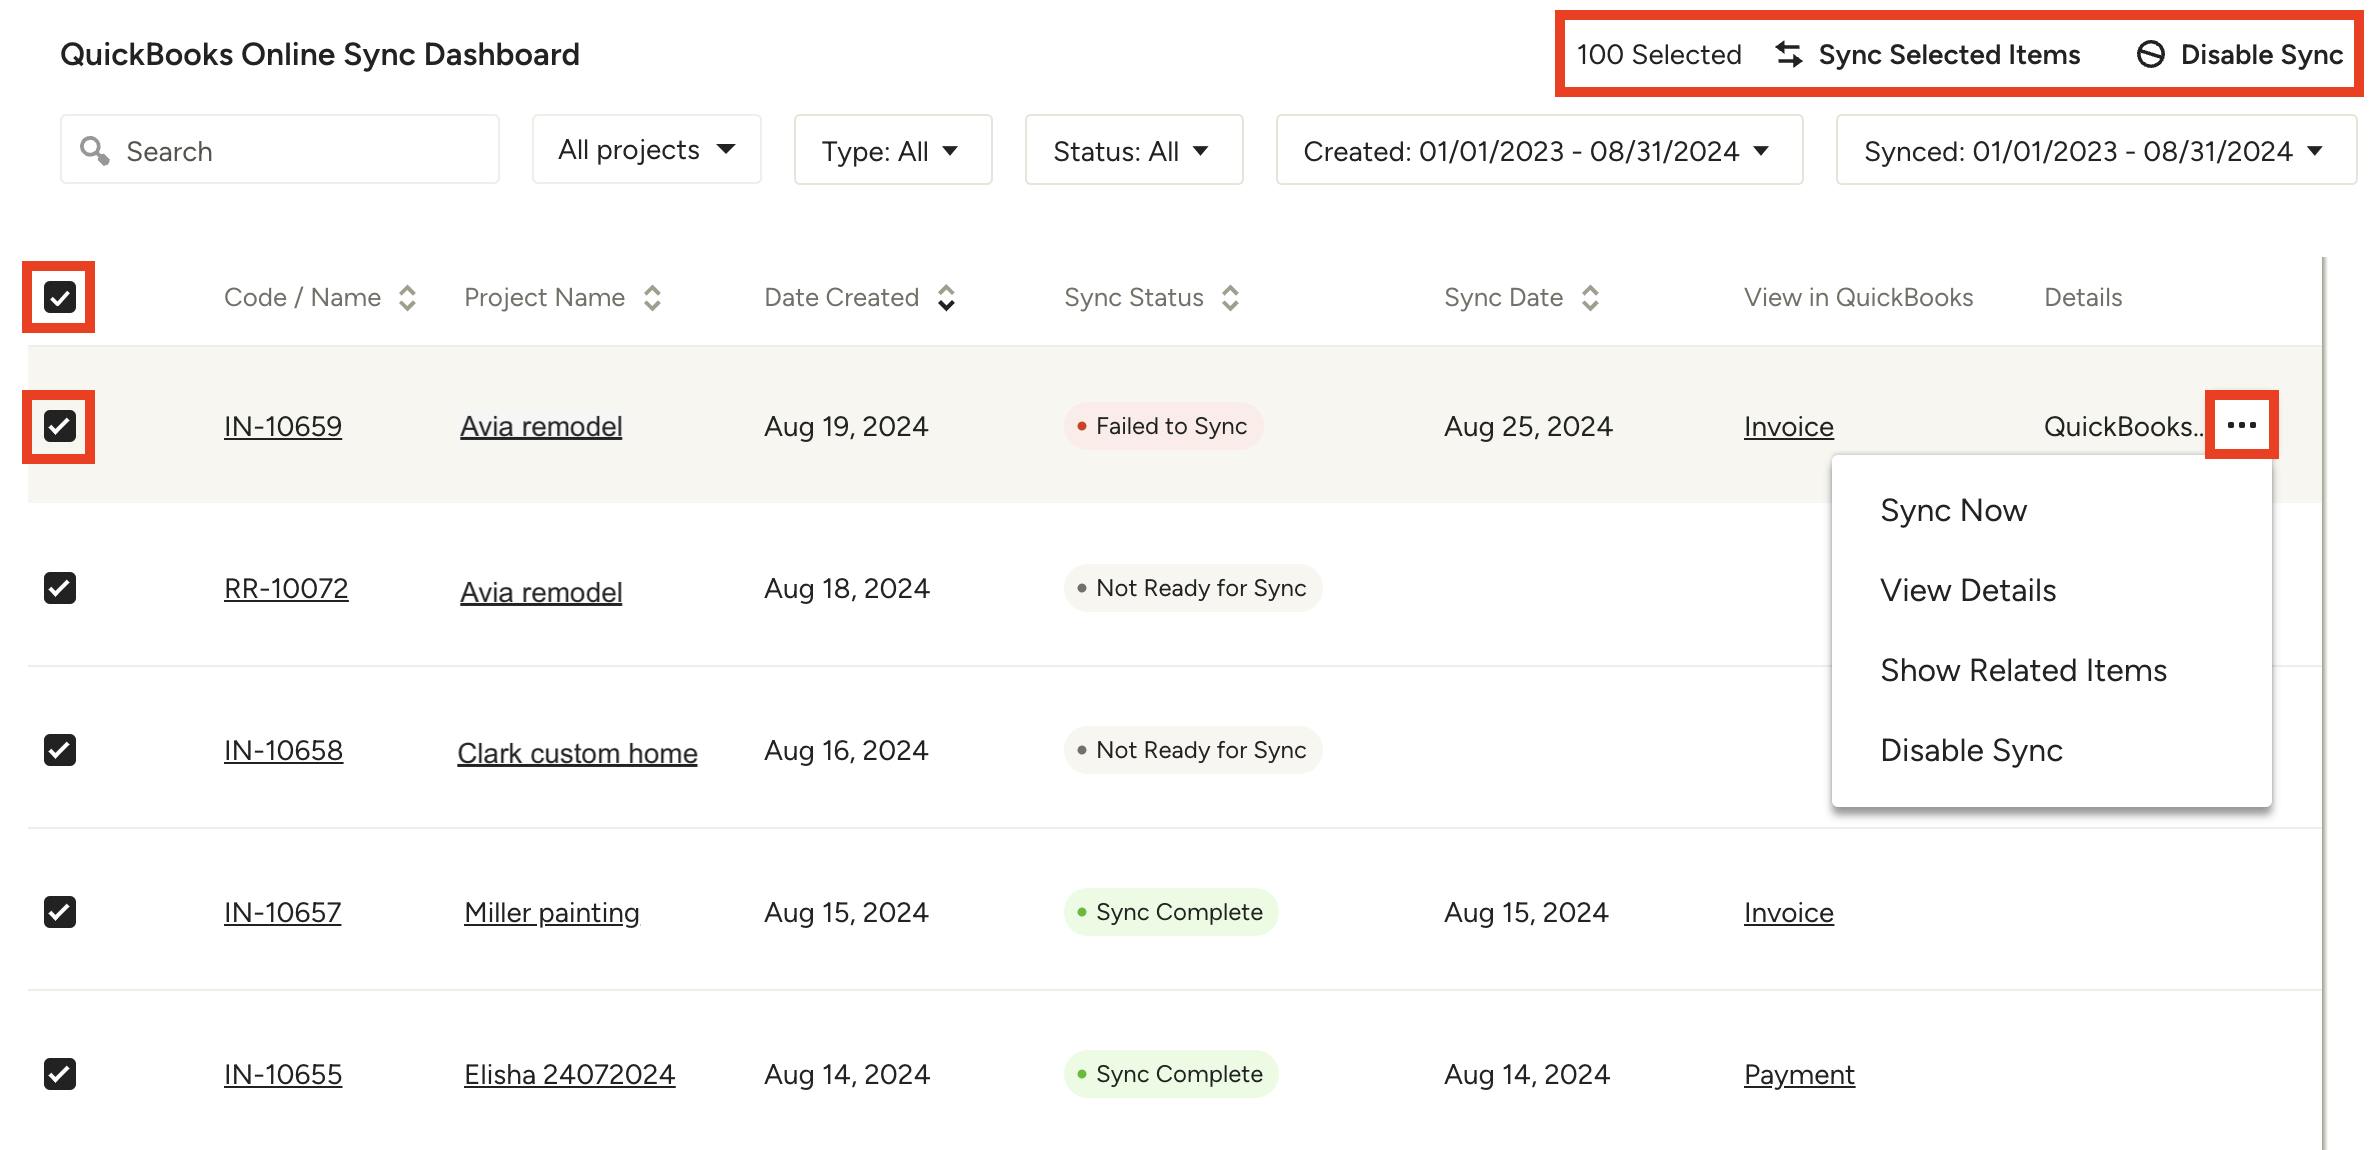This screenshot has height=1150, width=2376.
Task: Click the Disable Sync label in the header
Action: [2262, 54]
